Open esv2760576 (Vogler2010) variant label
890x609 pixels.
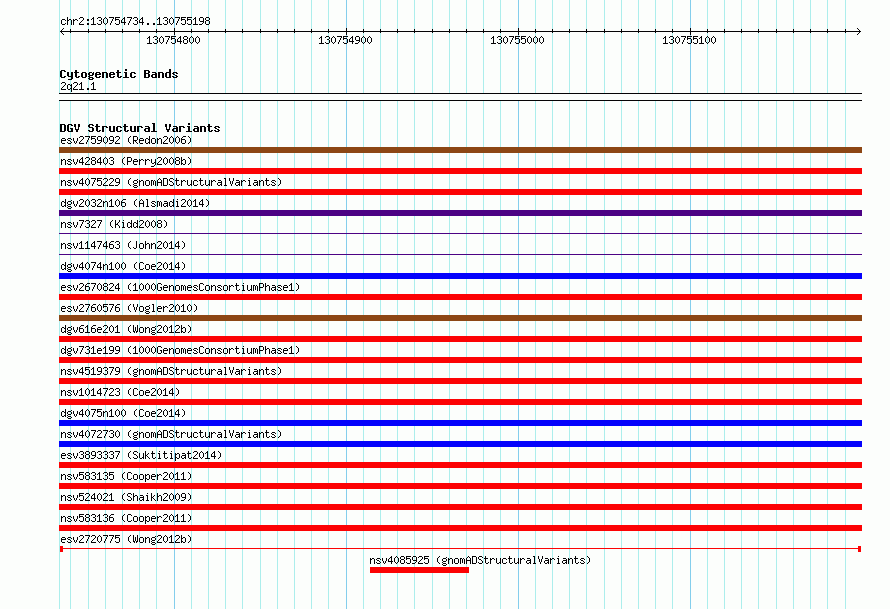click(x=129, y=308)
